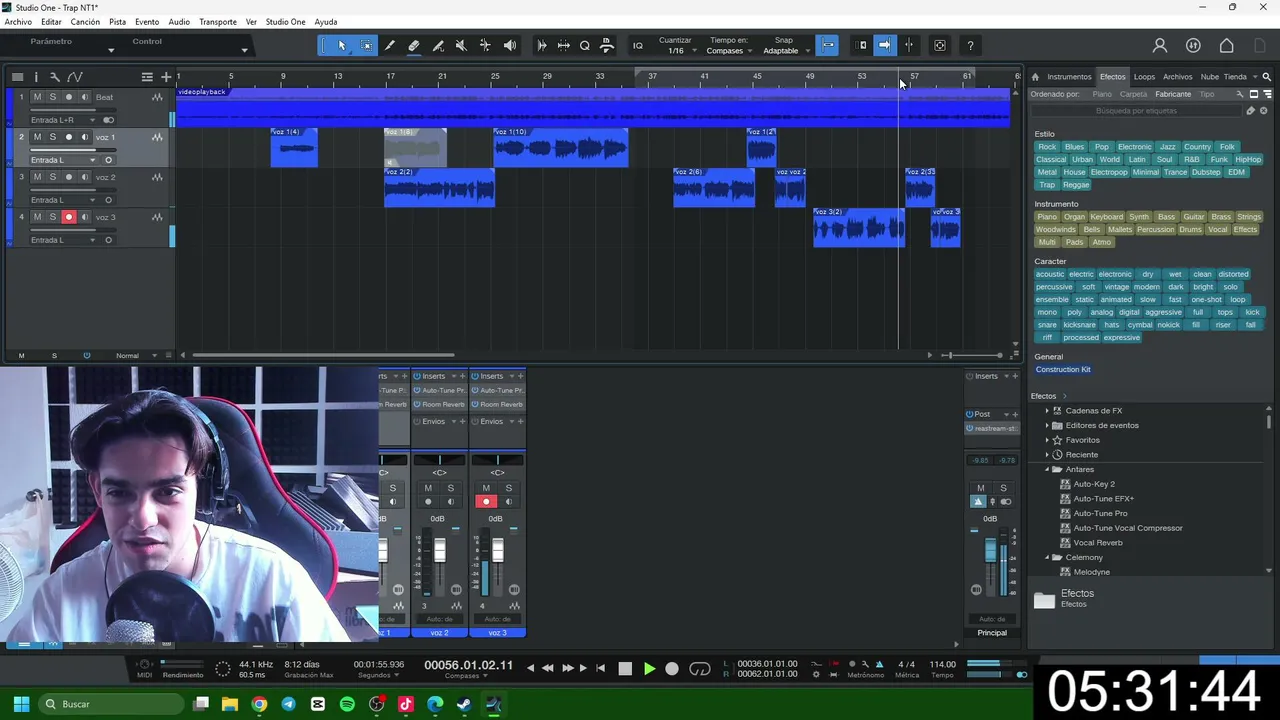Expand the Favoritos folder

pos(1047,440)
